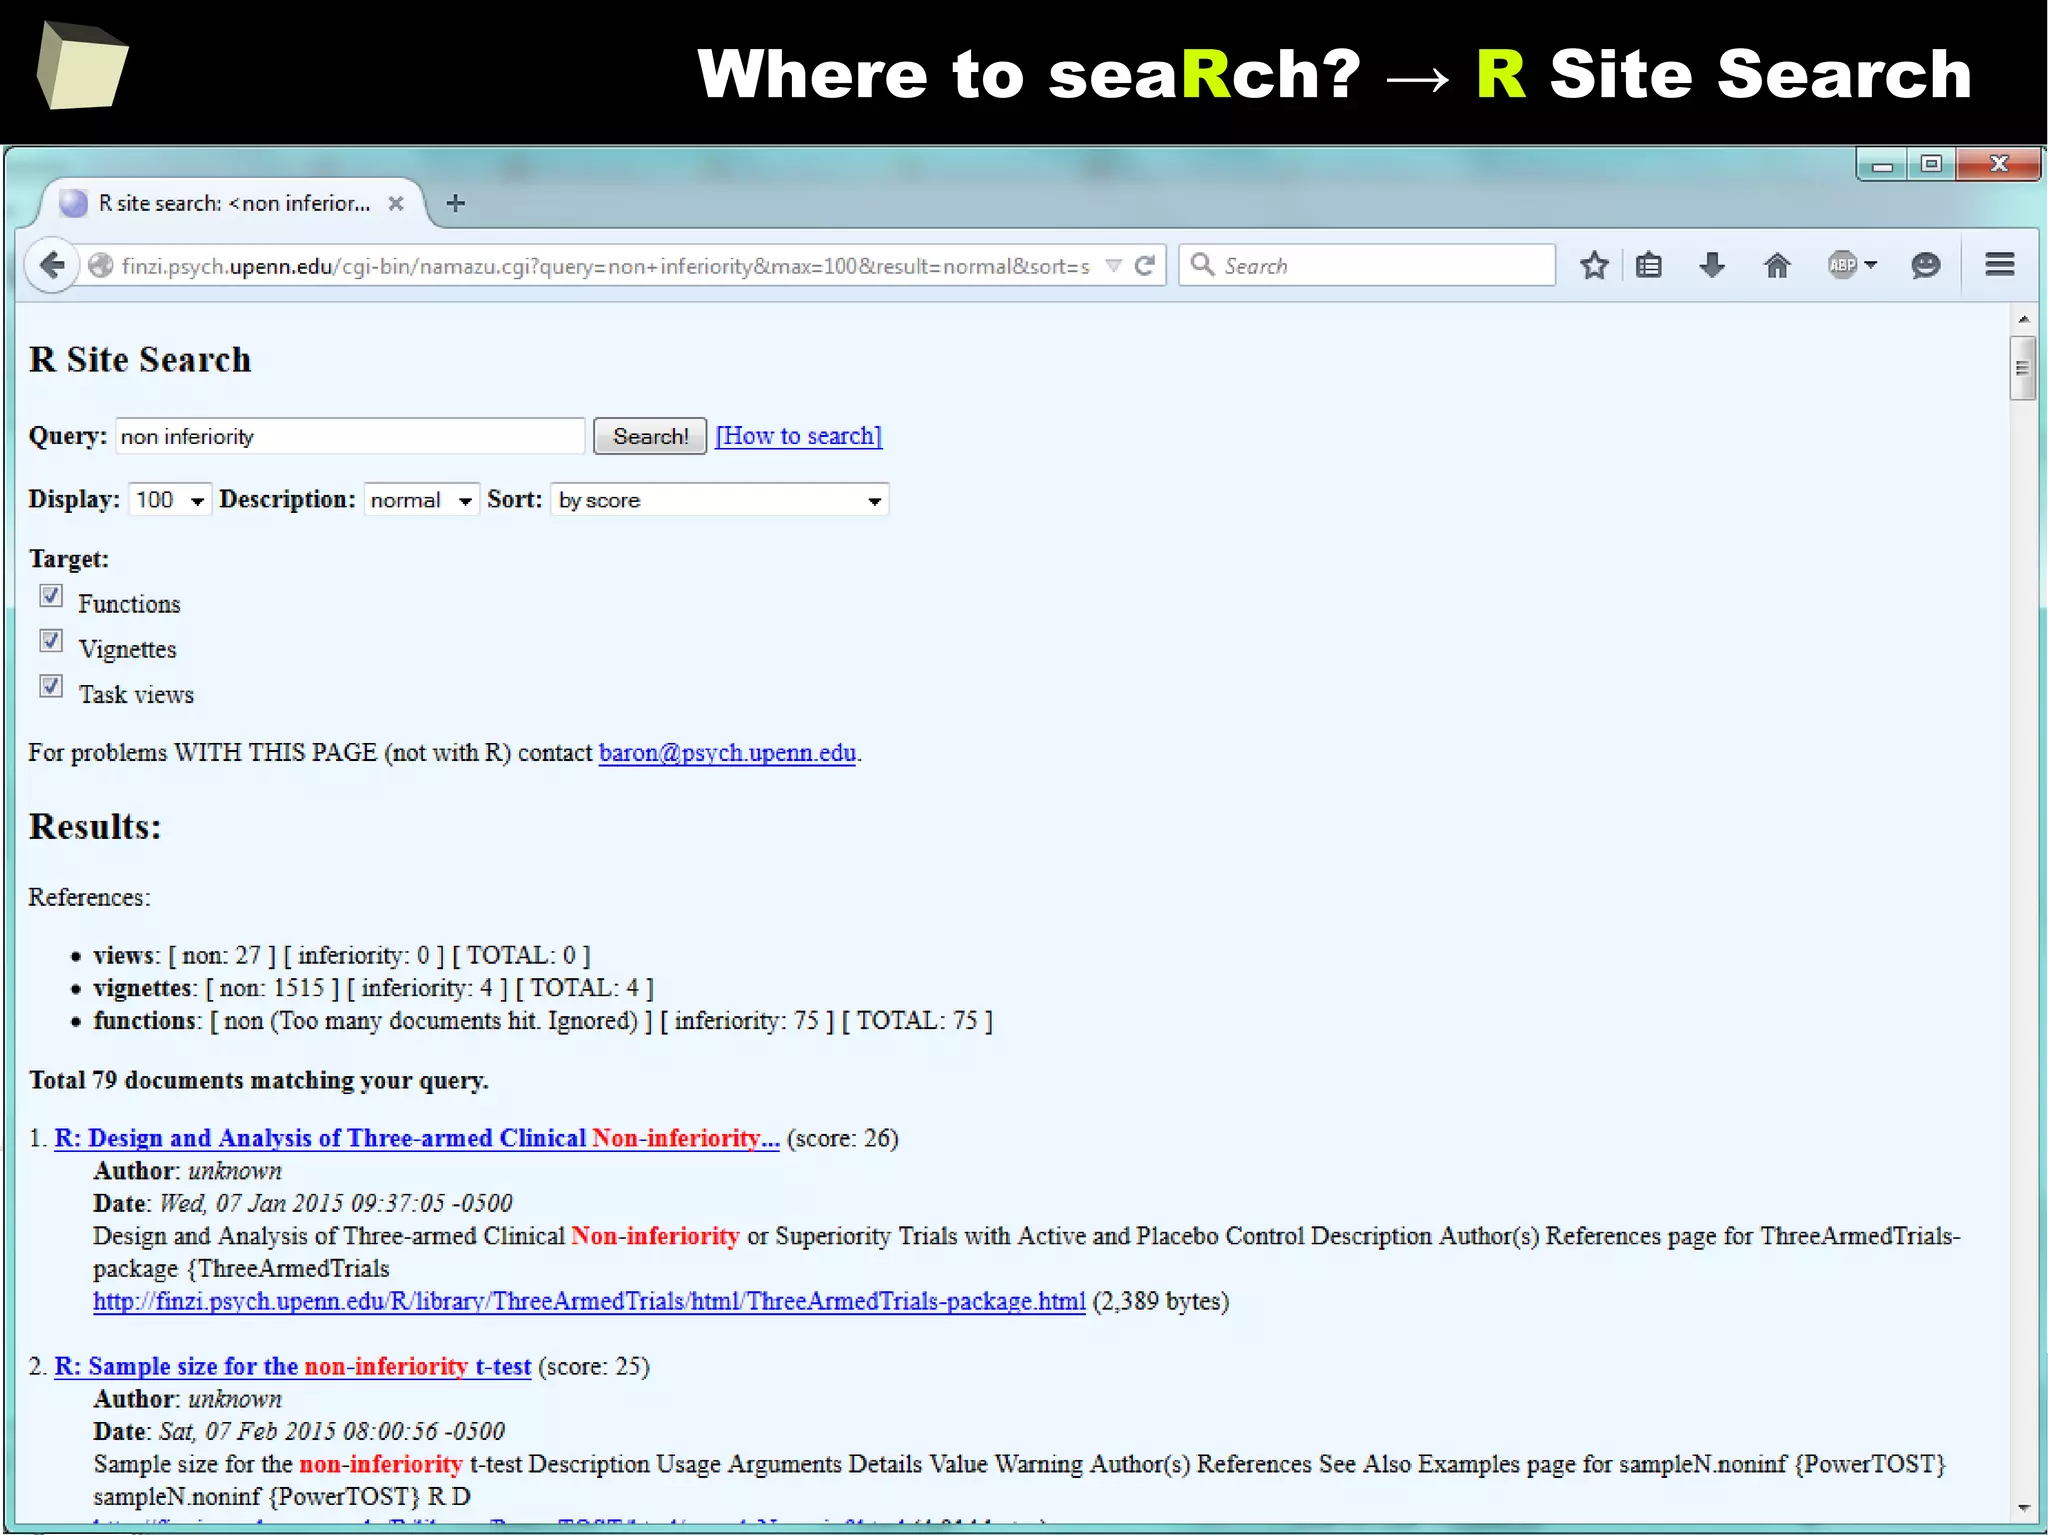Click 'views: [ non: 27 ]' reference line
The image size is (2048, 1535).
click(x=342, y=955)
